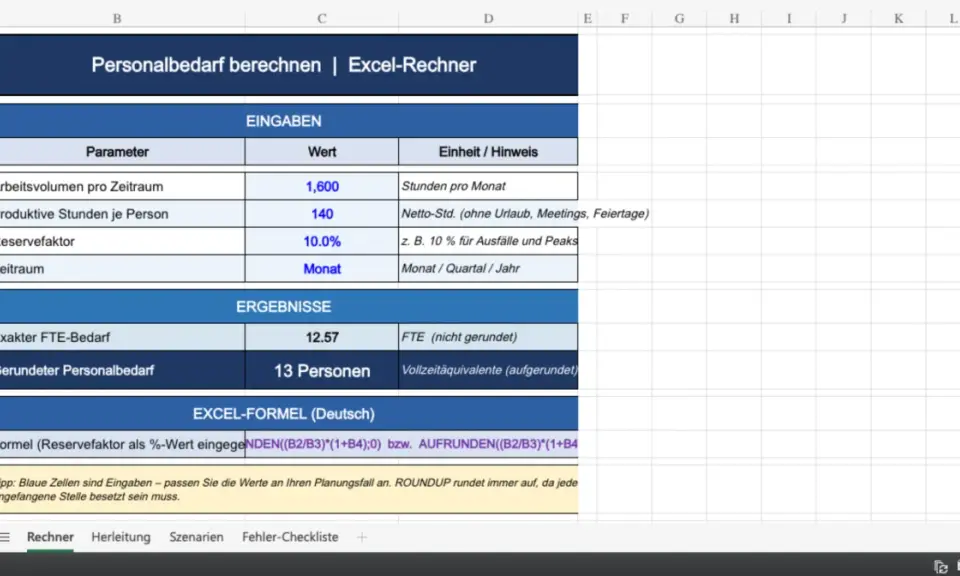Open the all-sheets list hamburger icon

point(5,537)
